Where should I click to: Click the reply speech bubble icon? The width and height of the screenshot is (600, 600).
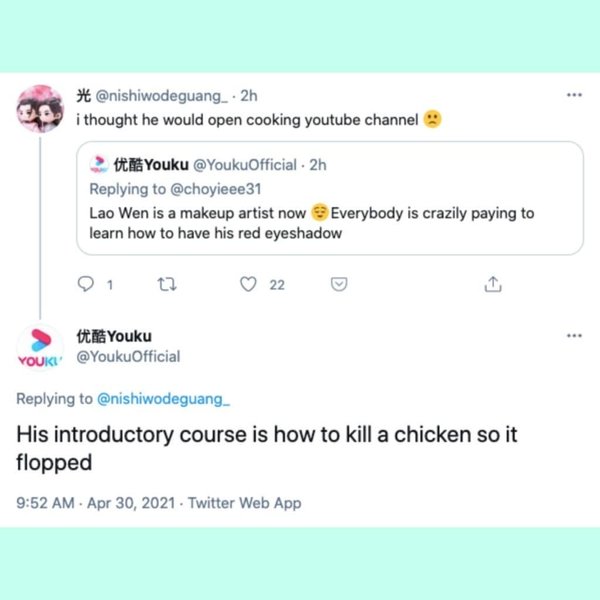click(x=86, y=285)
